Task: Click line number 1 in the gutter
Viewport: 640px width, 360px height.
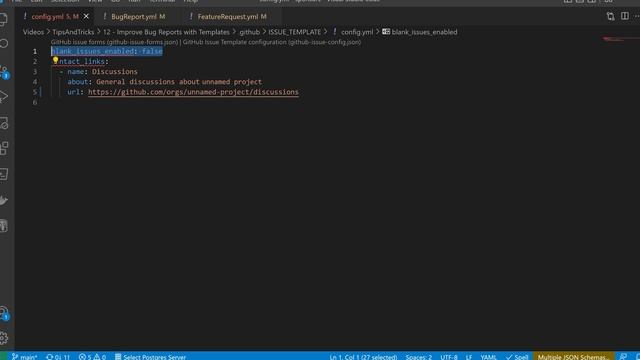Action: 35,51
